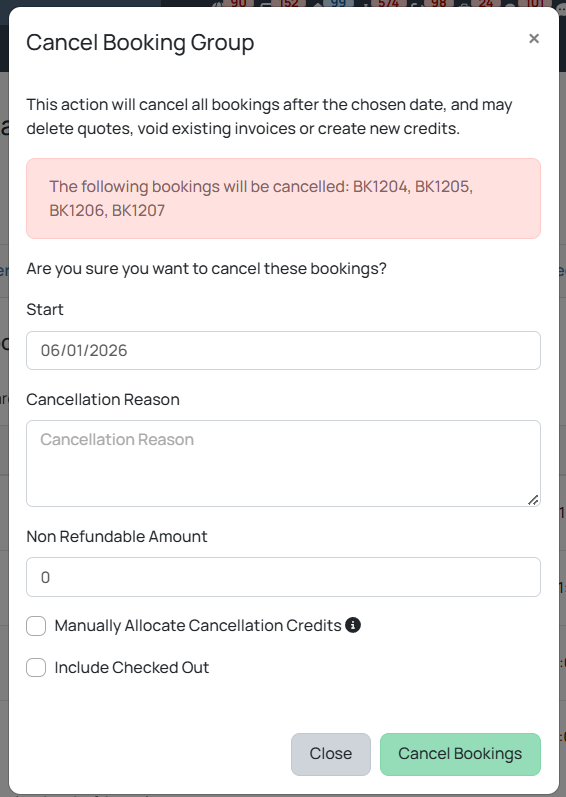Dismiss the dialog with the X icon
The image size is (566, 797).
[533, 39]
